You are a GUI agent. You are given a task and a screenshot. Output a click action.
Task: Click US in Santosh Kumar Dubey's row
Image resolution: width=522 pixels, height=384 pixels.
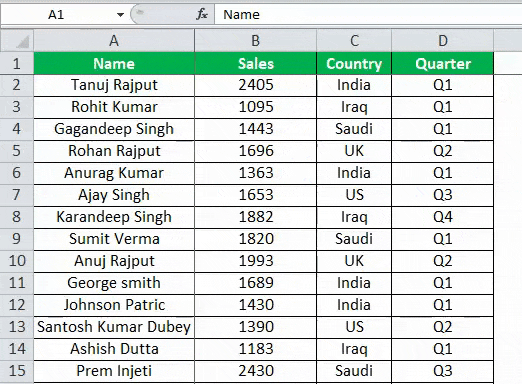click(x=354, y=327)
